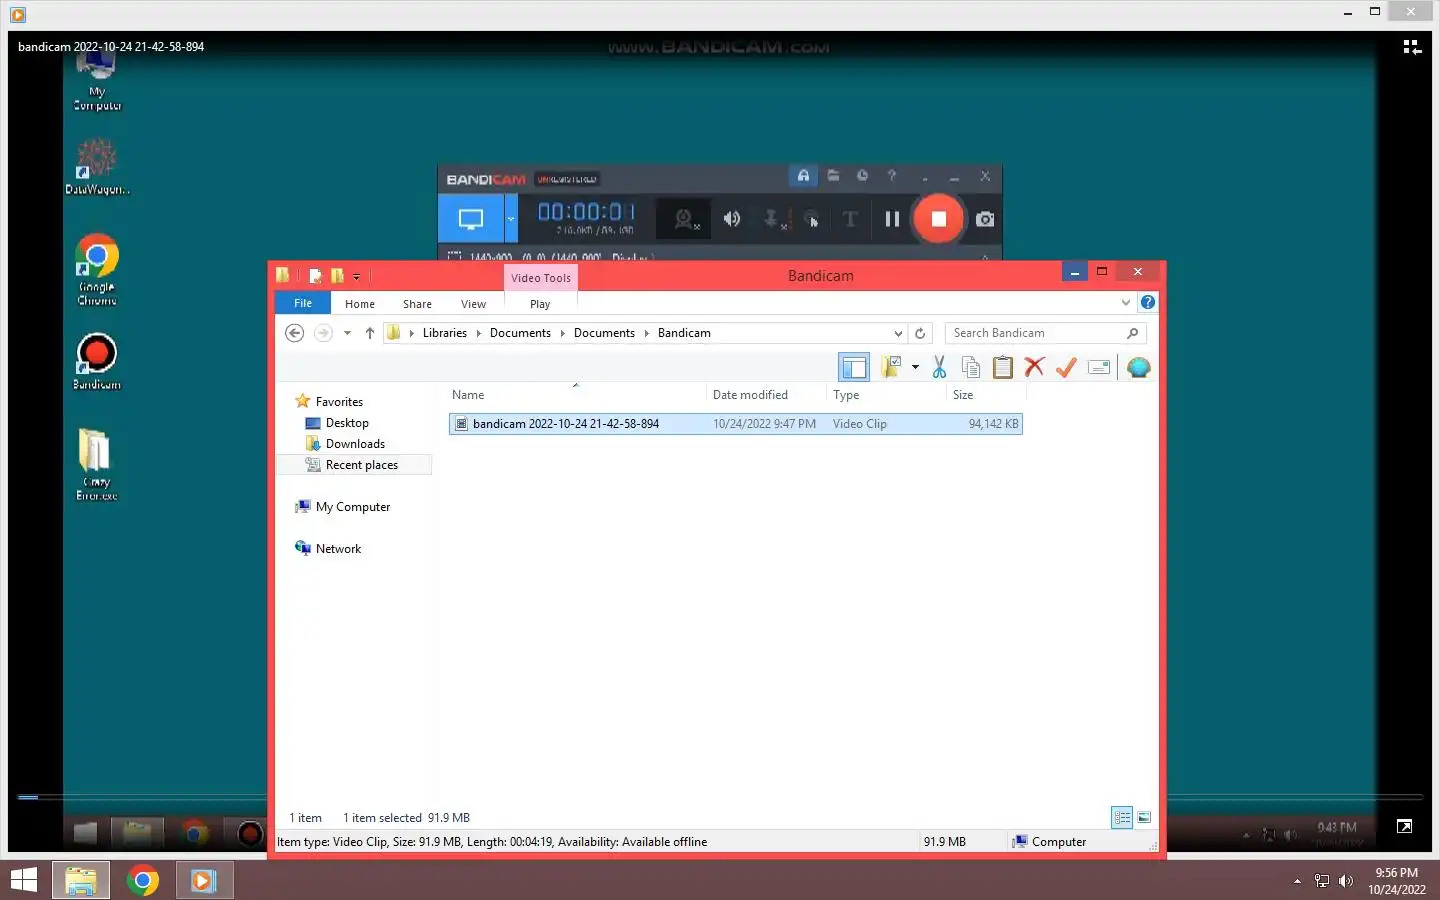Click the Explorer Help question mark icon

click(1148, 302)
